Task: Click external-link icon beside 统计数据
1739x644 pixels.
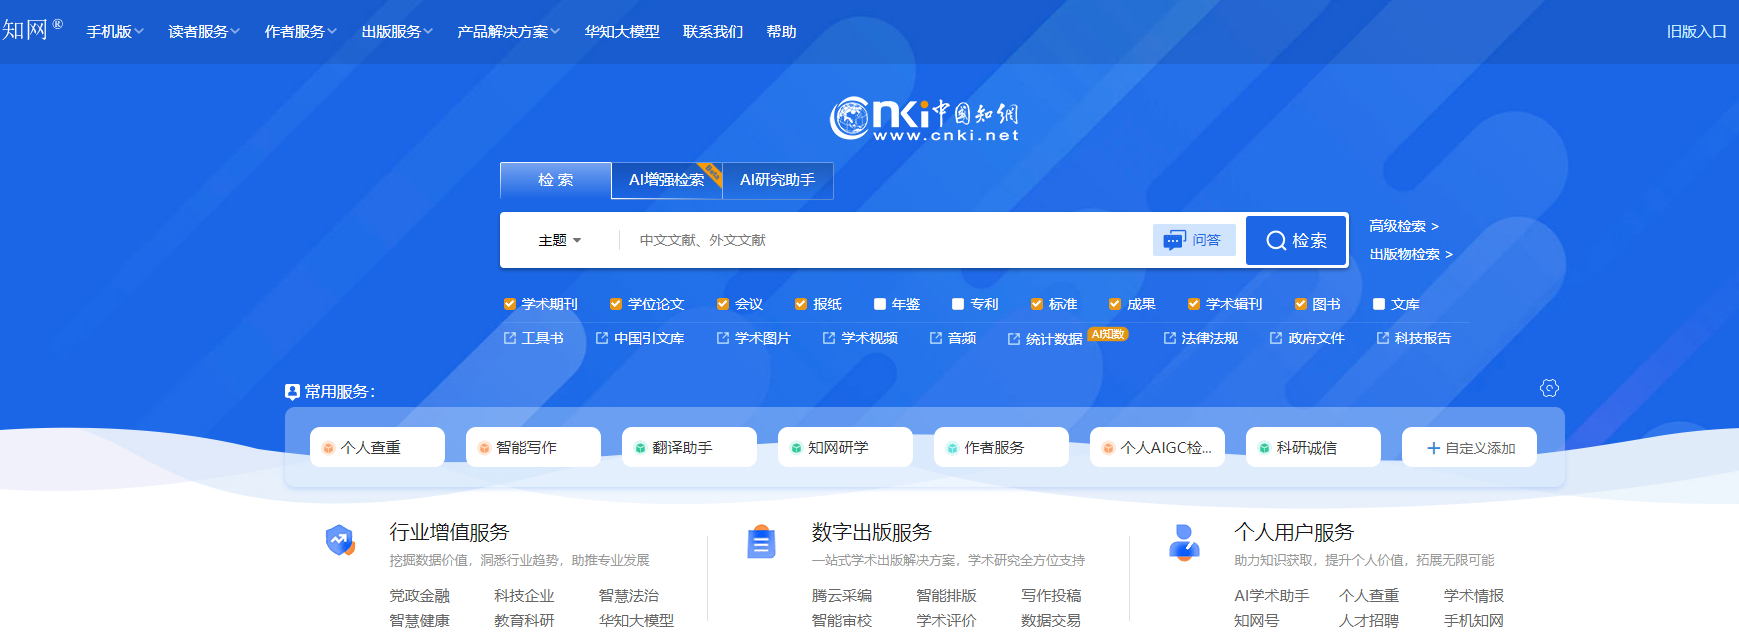Action: coord(1014,339)
